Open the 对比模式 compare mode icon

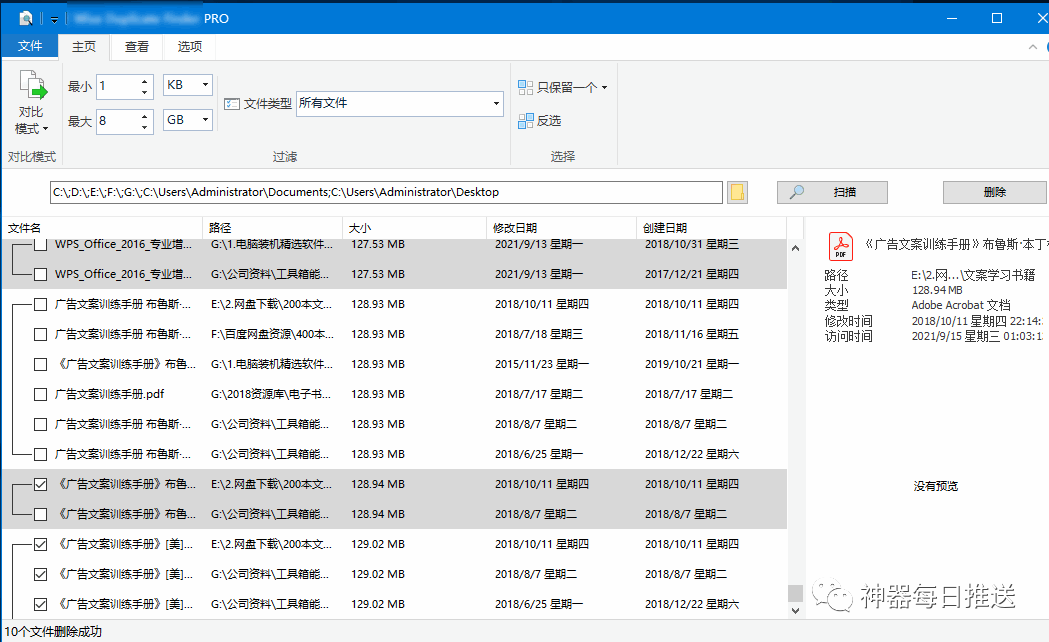(x=32, y=85)
